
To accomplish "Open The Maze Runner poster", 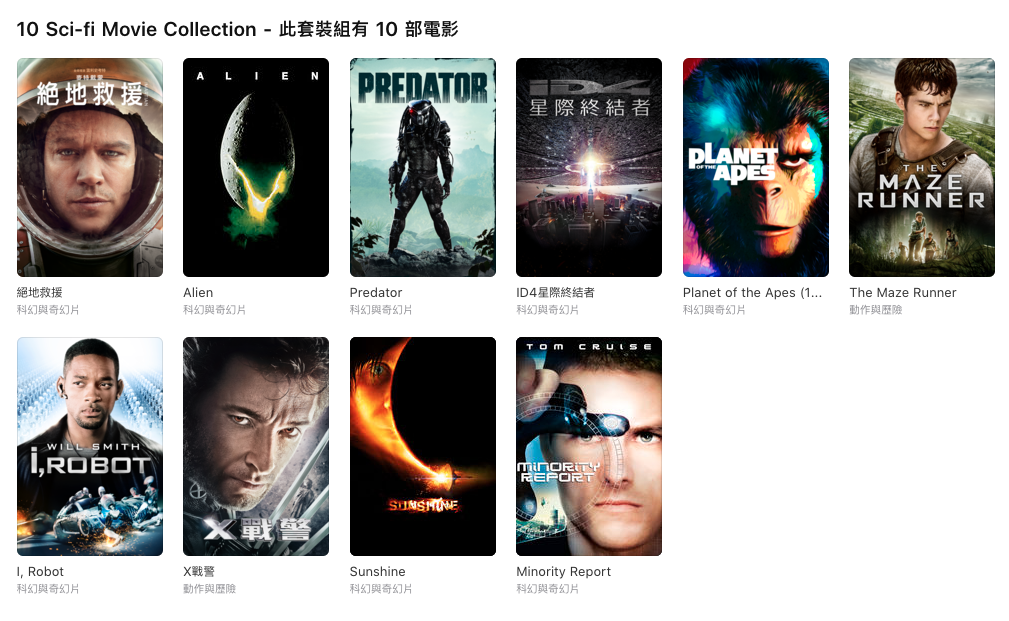I will coord(921,167).
